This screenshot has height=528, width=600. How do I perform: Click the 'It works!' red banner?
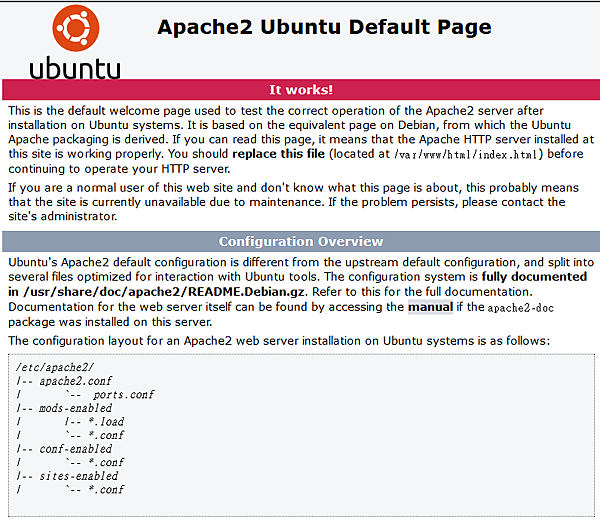301,90
